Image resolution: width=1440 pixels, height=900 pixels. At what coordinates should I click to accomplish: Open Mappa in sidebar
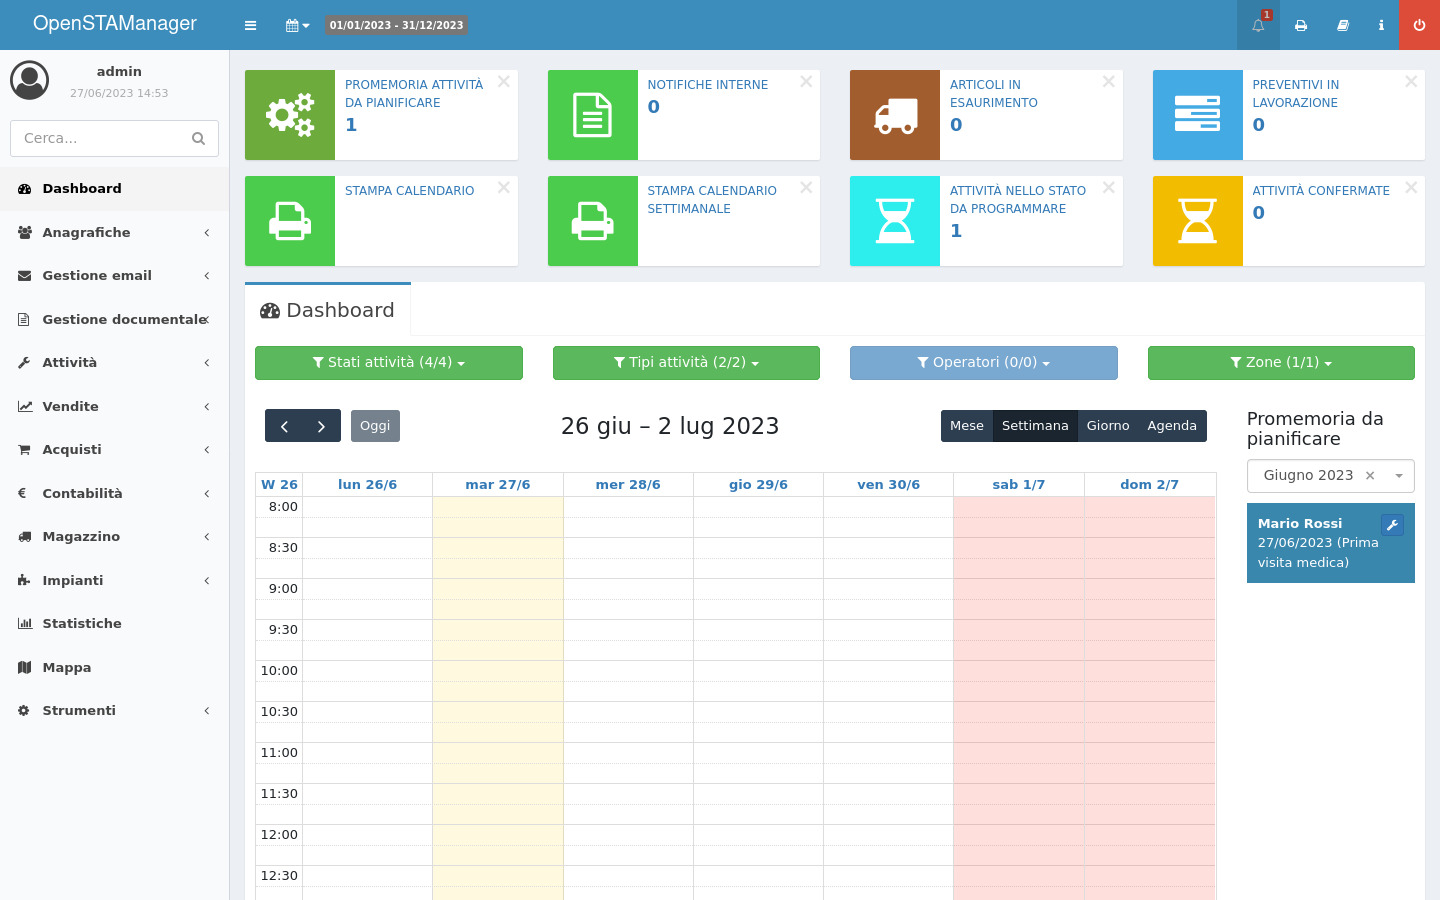pyautogui.click(x=115, y=668)
